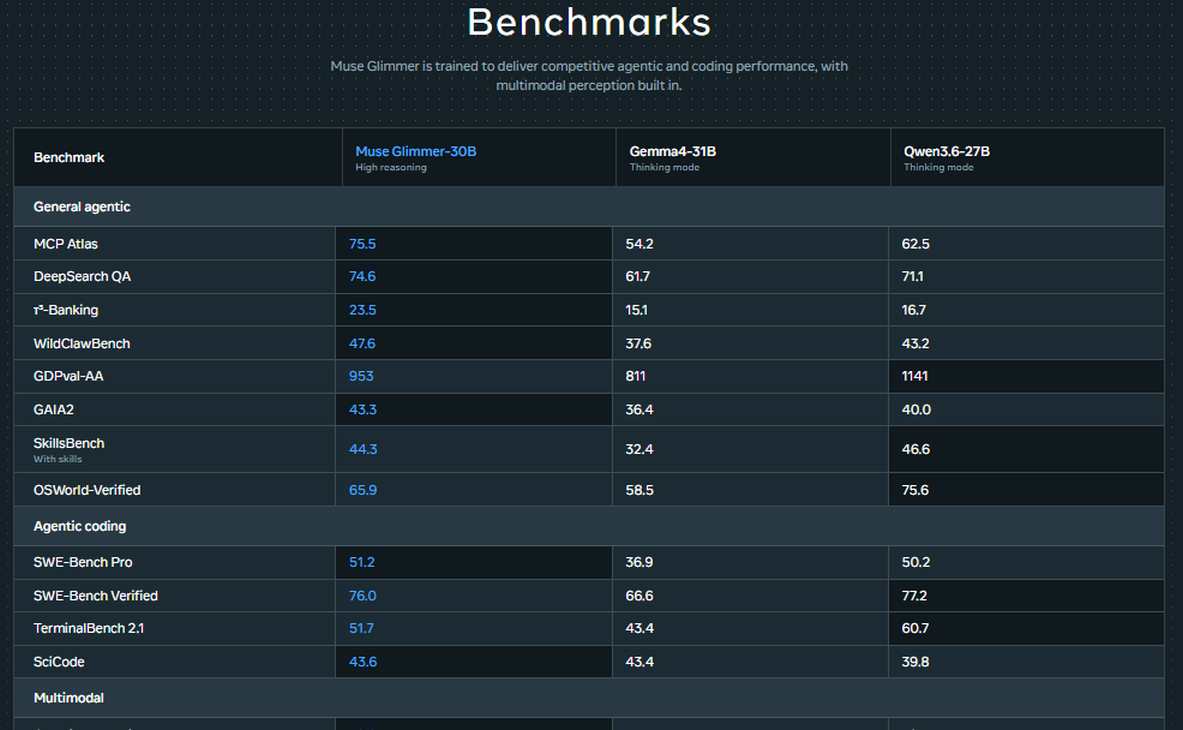Click the 54.2 Gemma MCP Atlas score
1183x730 pixels.
tap(639, 244)
